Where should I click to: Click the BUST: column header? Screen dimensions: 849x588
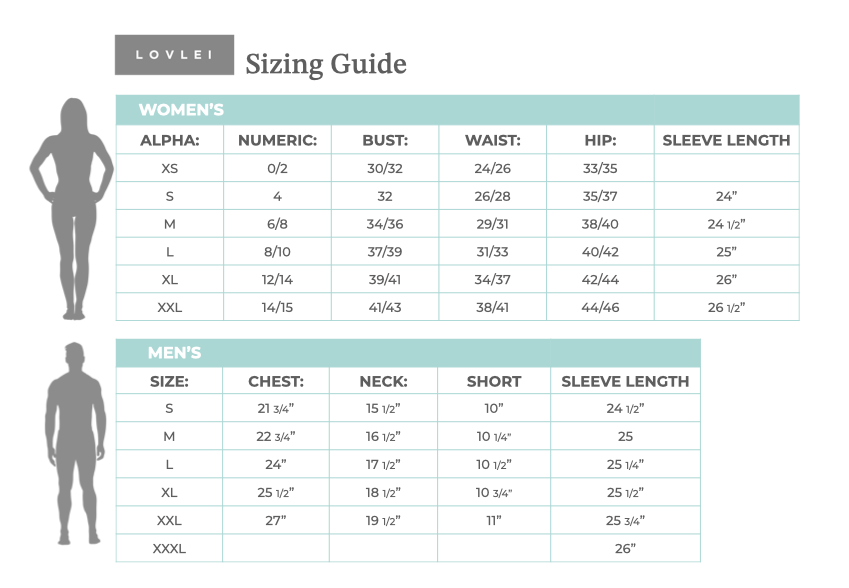click(385, 141)
